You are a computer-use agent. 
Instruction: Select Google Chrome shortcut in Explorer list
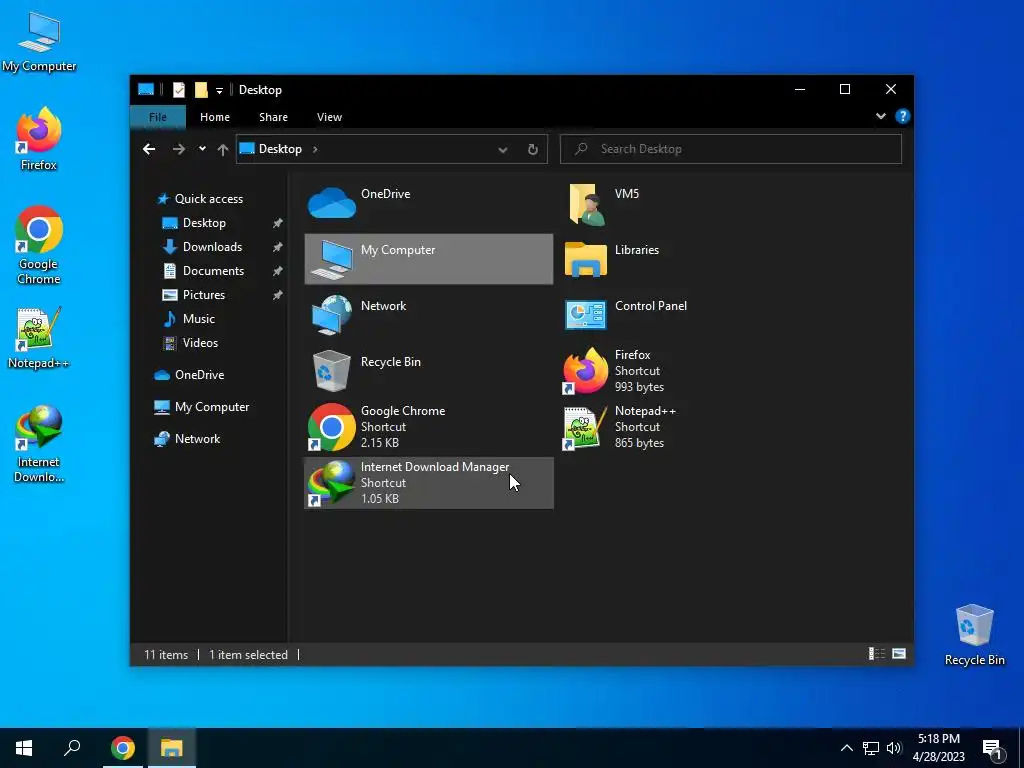[x=428, y=427]
